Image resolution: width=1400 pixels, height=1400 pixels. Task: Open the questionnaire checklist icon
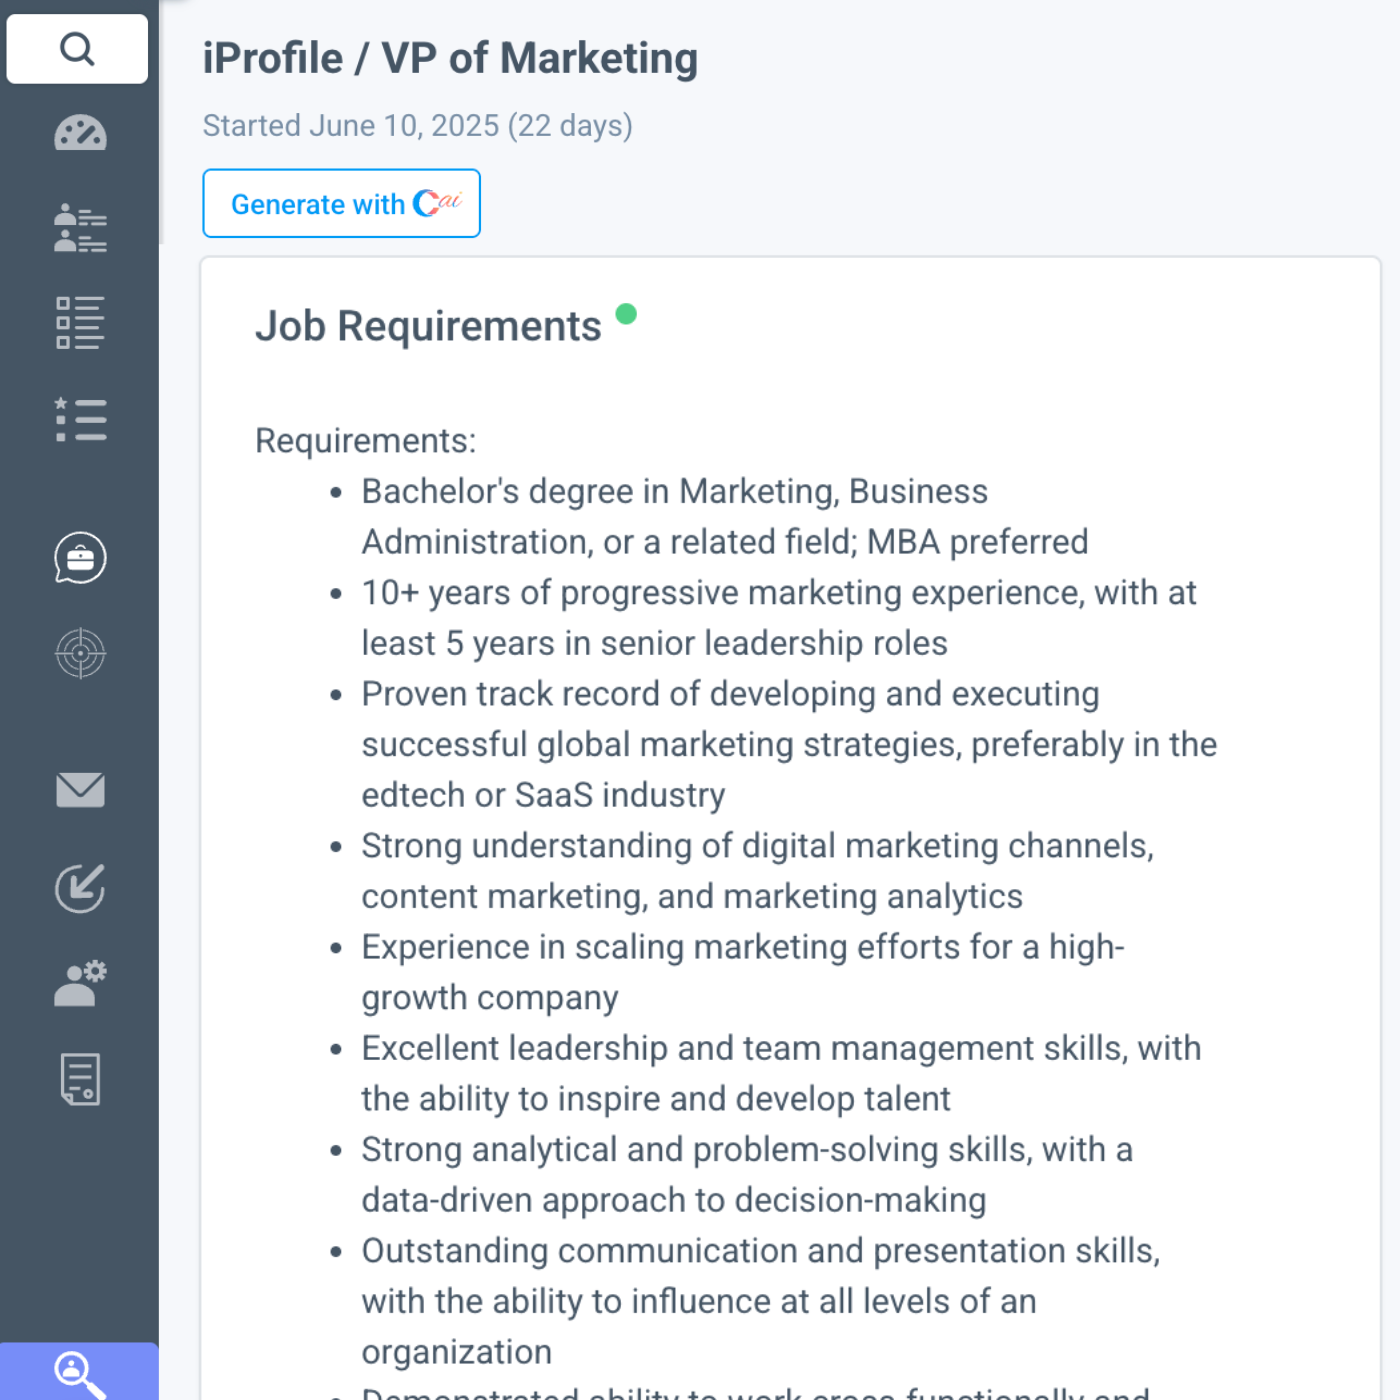point(78,322)
